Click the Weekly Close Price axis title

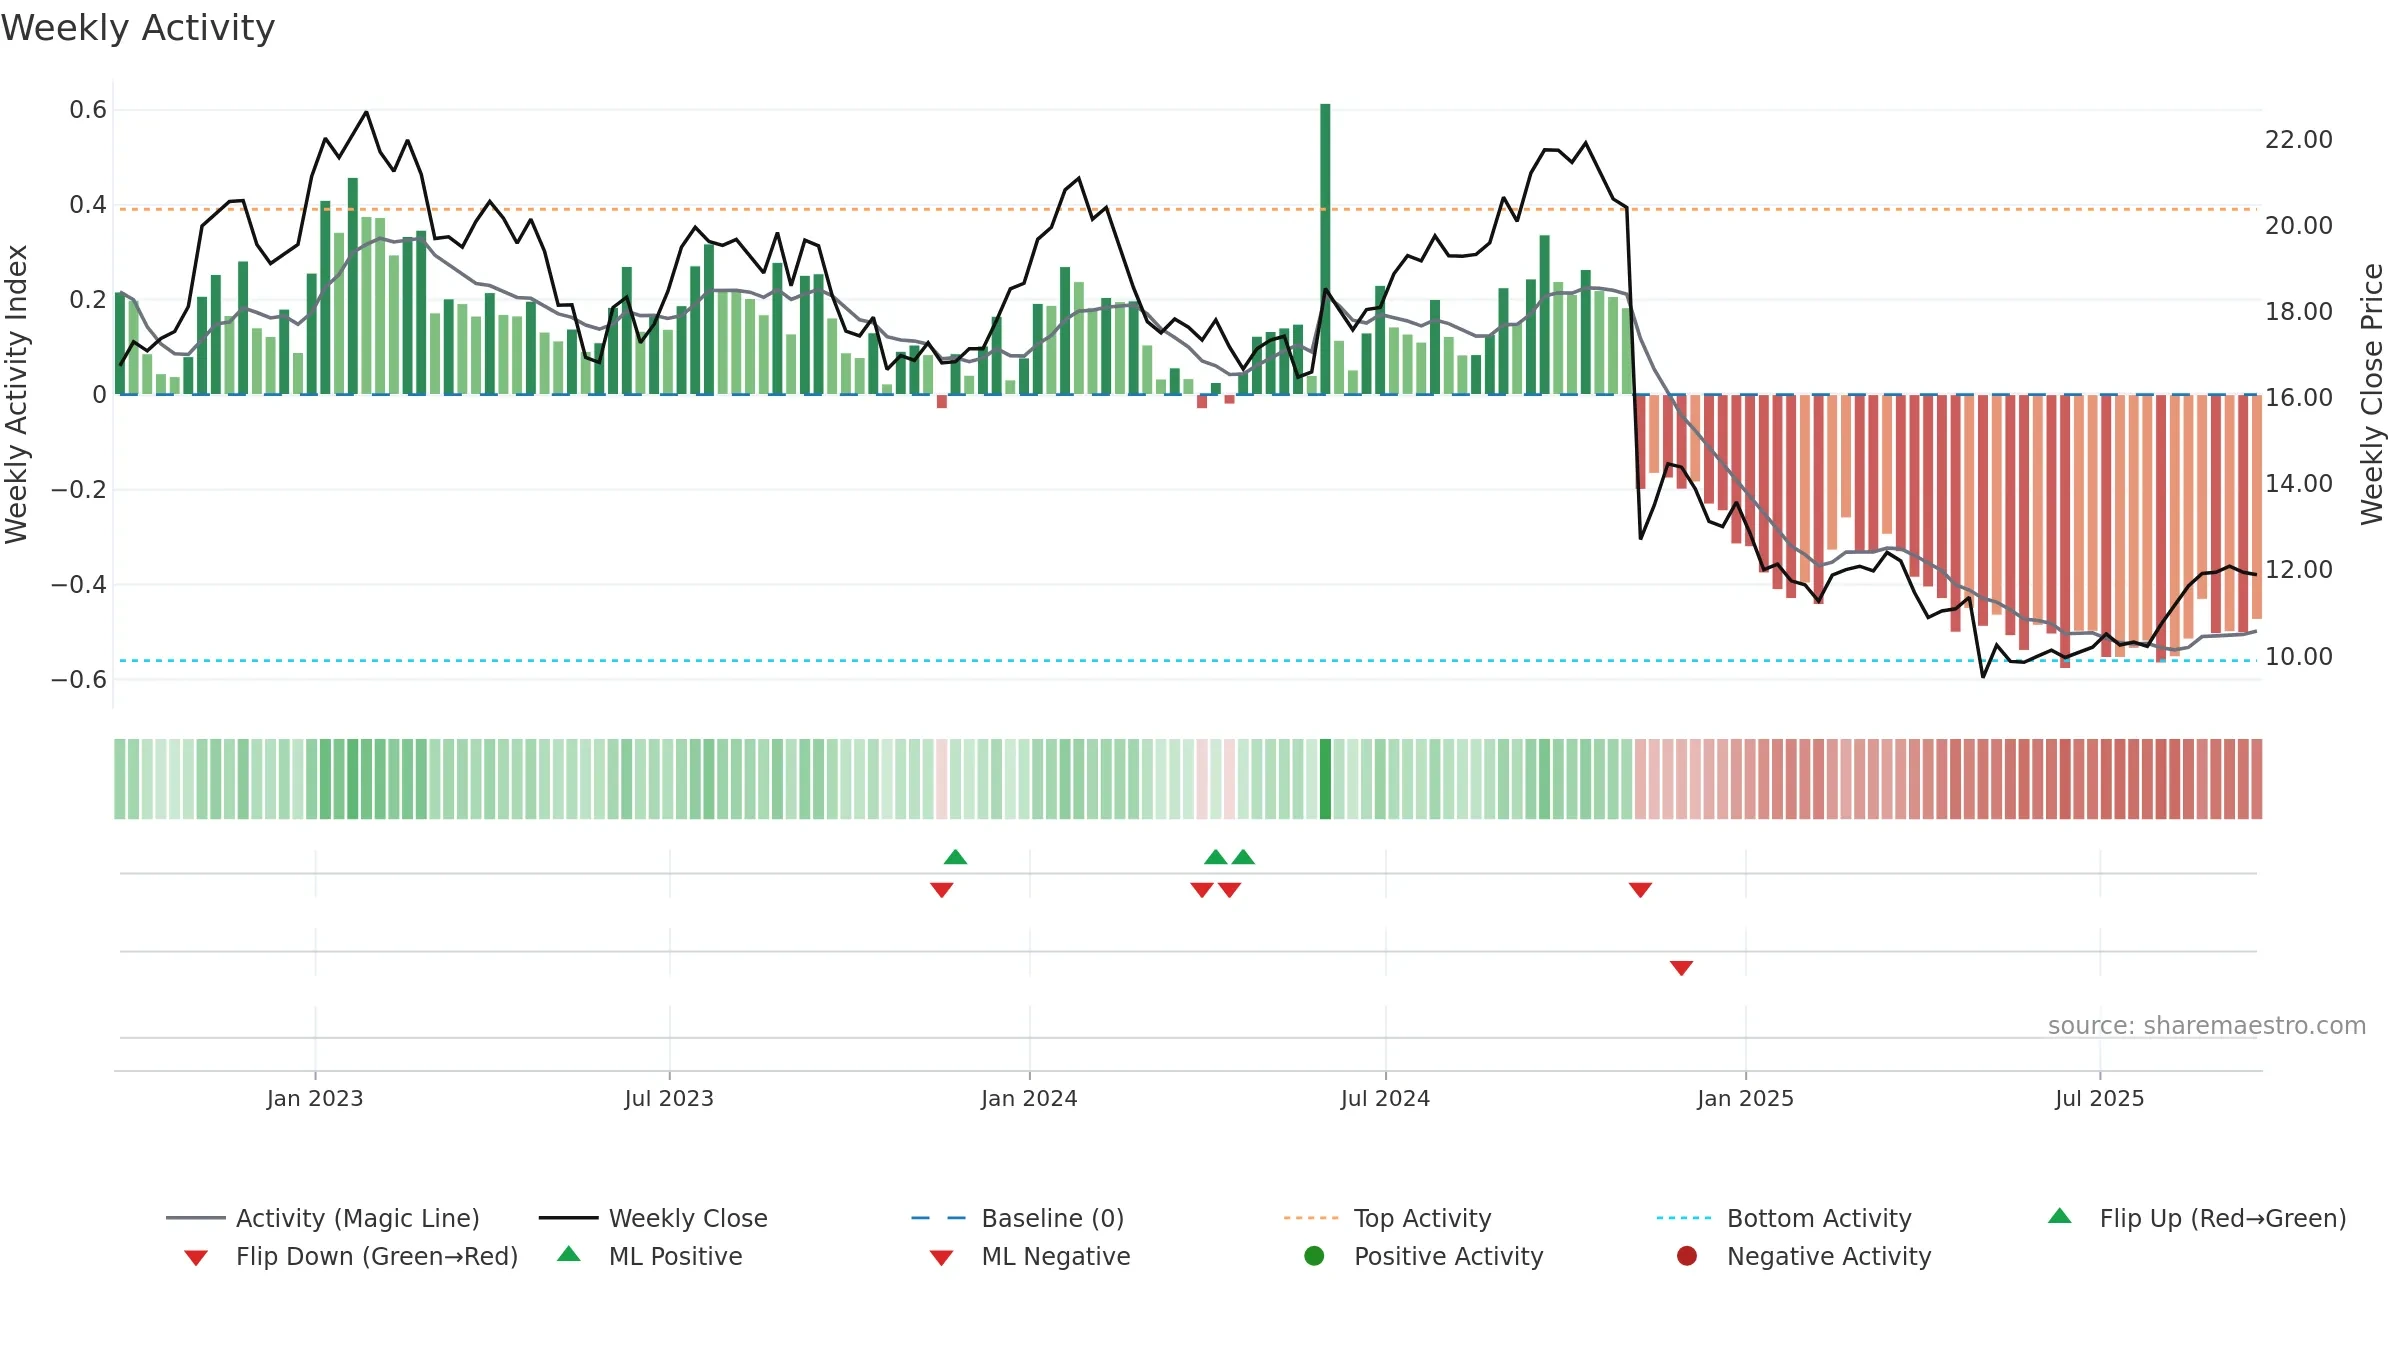click(x=2372, y=394)
